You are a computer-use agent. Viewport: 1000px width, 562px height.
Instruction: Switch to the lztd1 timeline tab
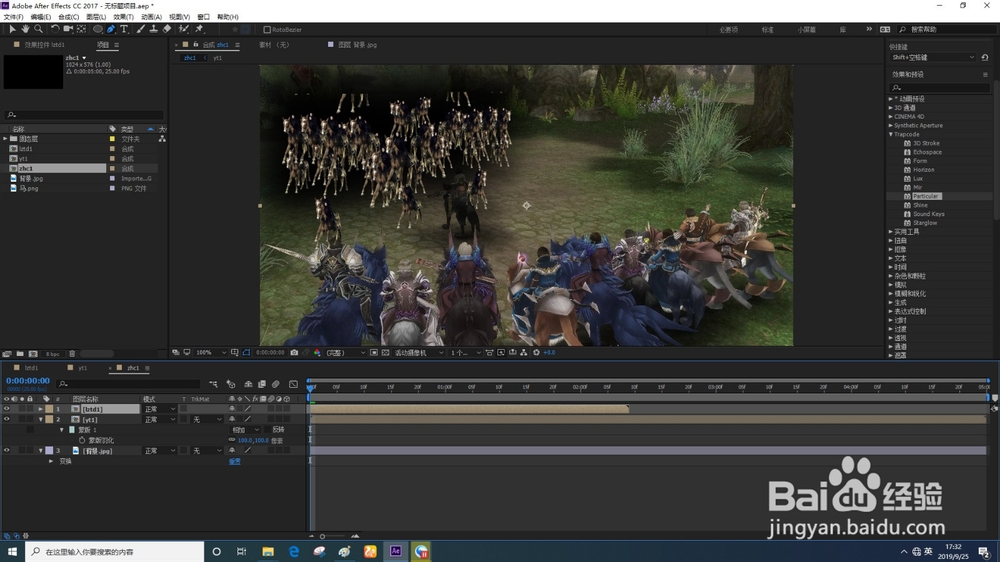pos(31,368)
